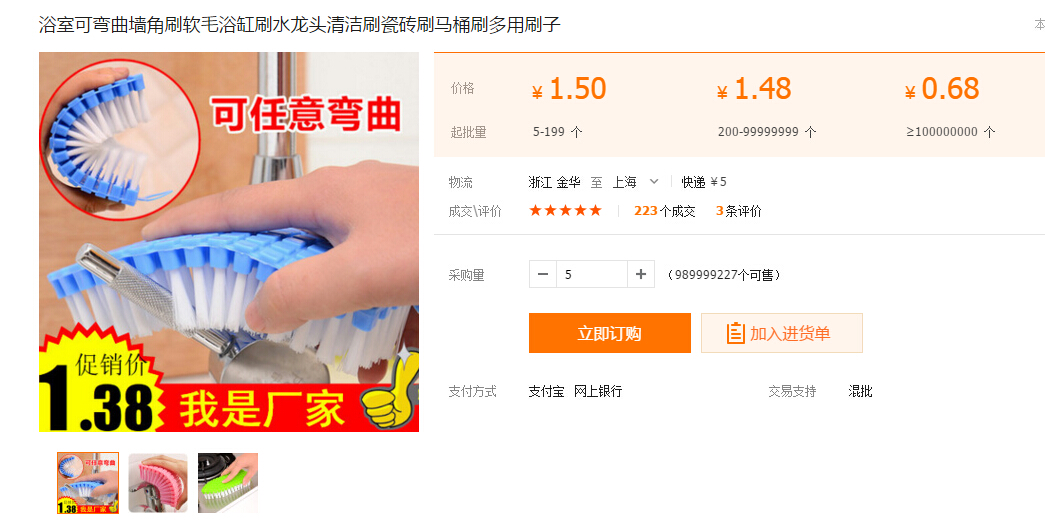
Task: Select the blue brush thumbnail
Action: [88, 483]
